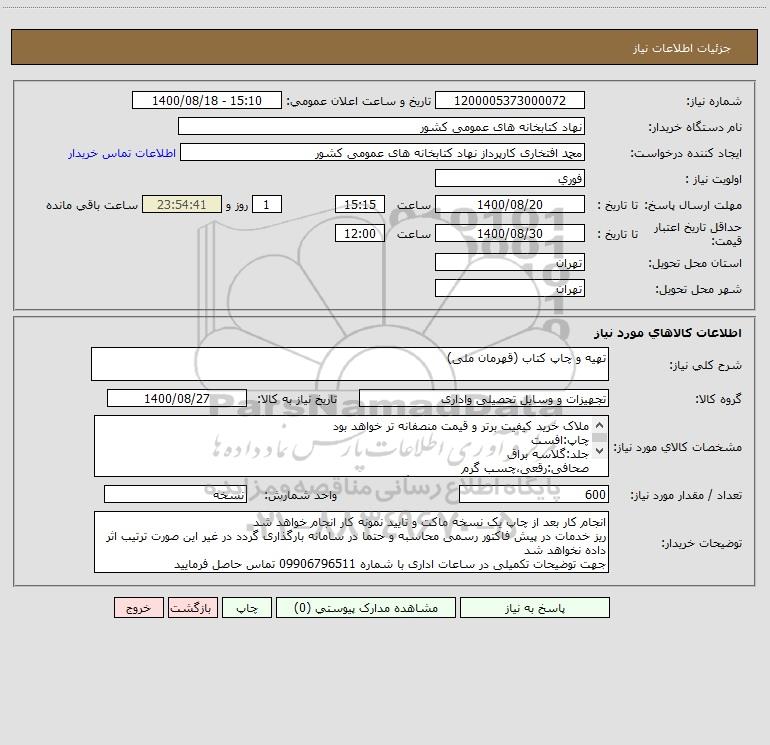Click label تاریخ نیاز به کالا
Viewport: 770px width, 745px height.
pyautogui.click(x=297, y=399)
